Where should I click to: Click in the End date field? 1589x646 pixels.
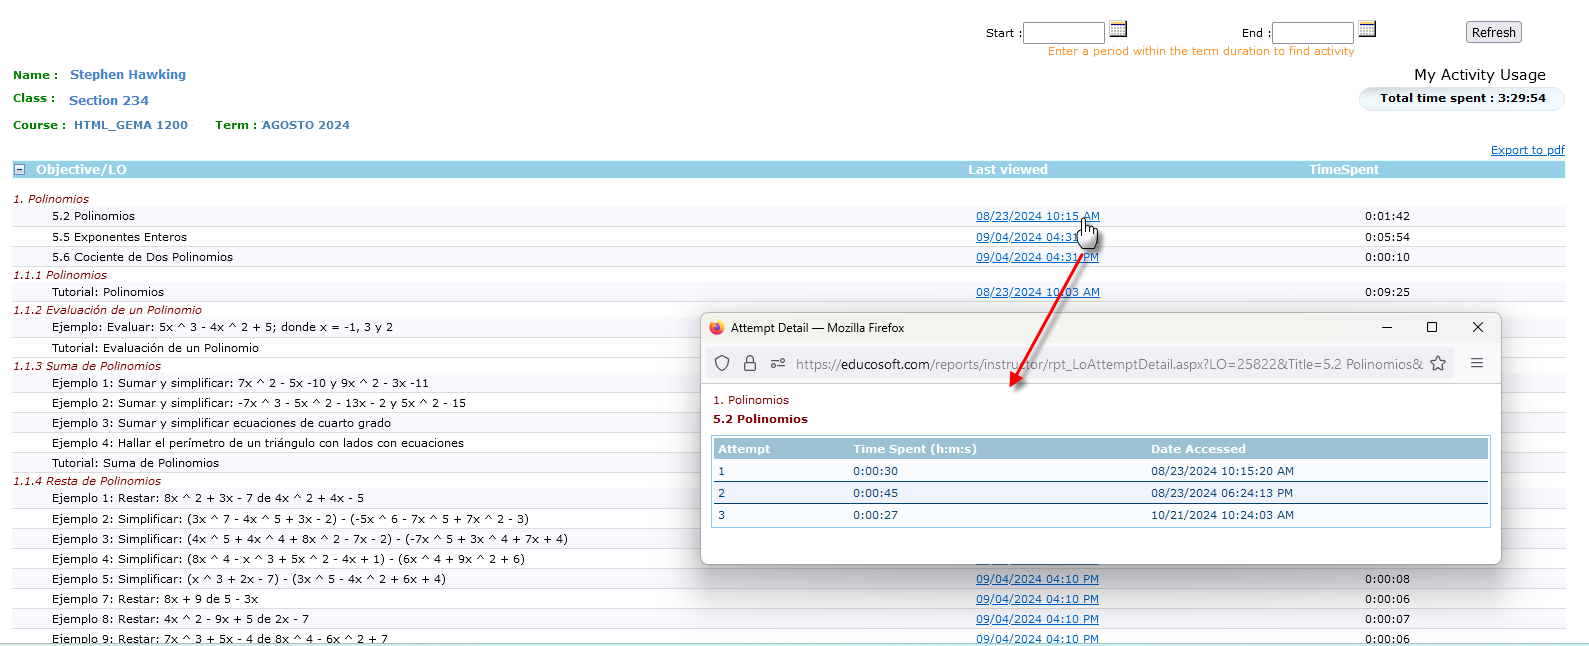pyautogui.click(x=1312, y=33)
